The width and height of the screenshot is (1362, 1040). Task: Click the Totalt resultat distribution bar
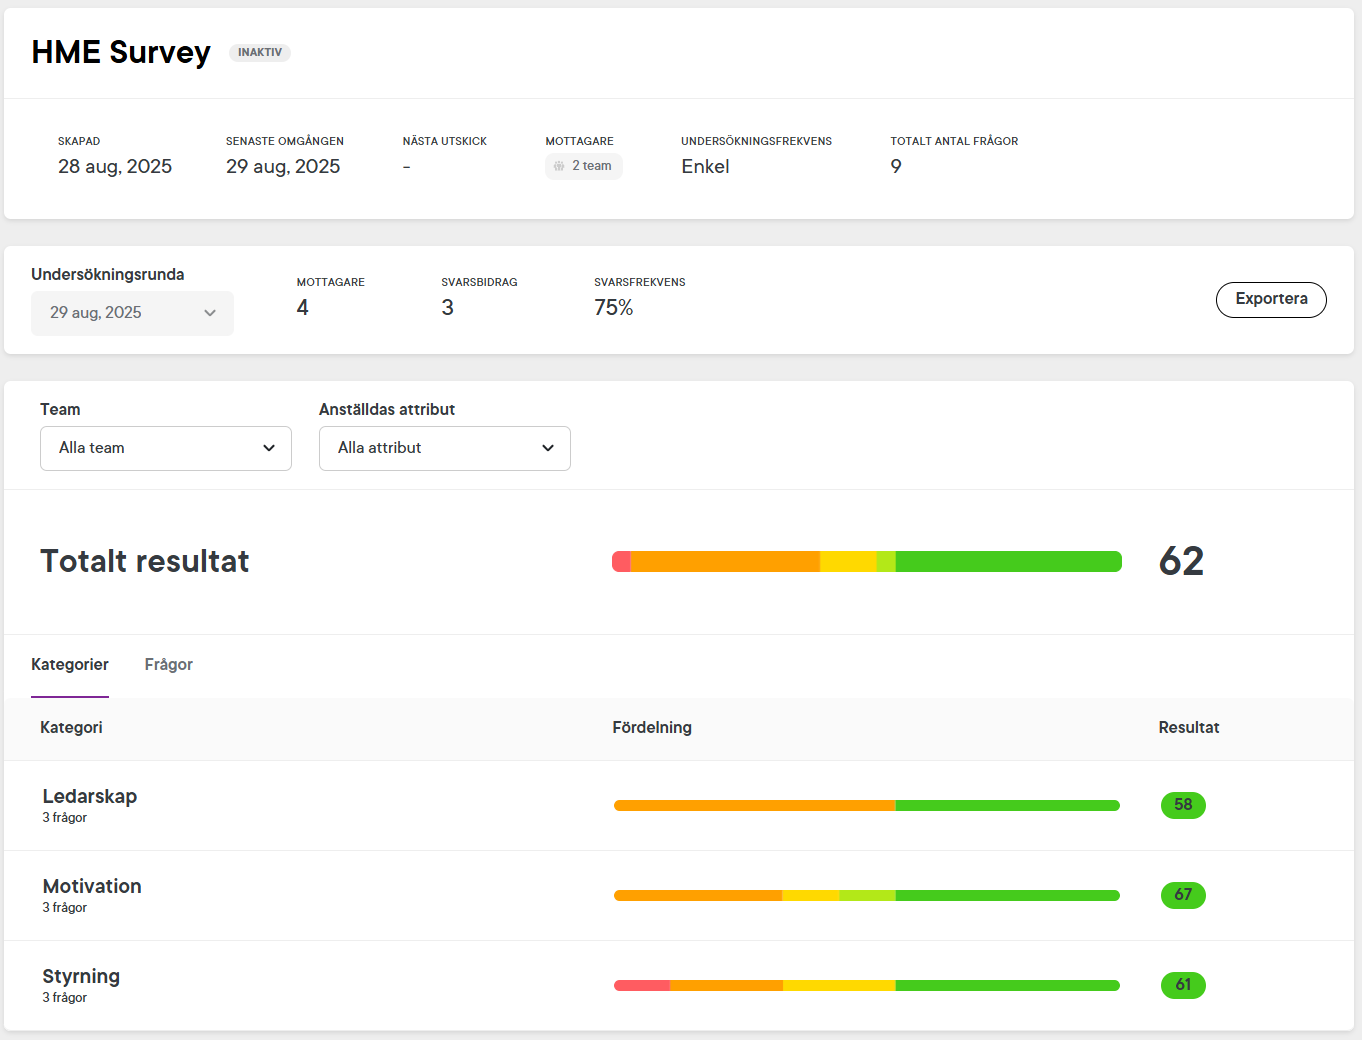tap(866, 561)
